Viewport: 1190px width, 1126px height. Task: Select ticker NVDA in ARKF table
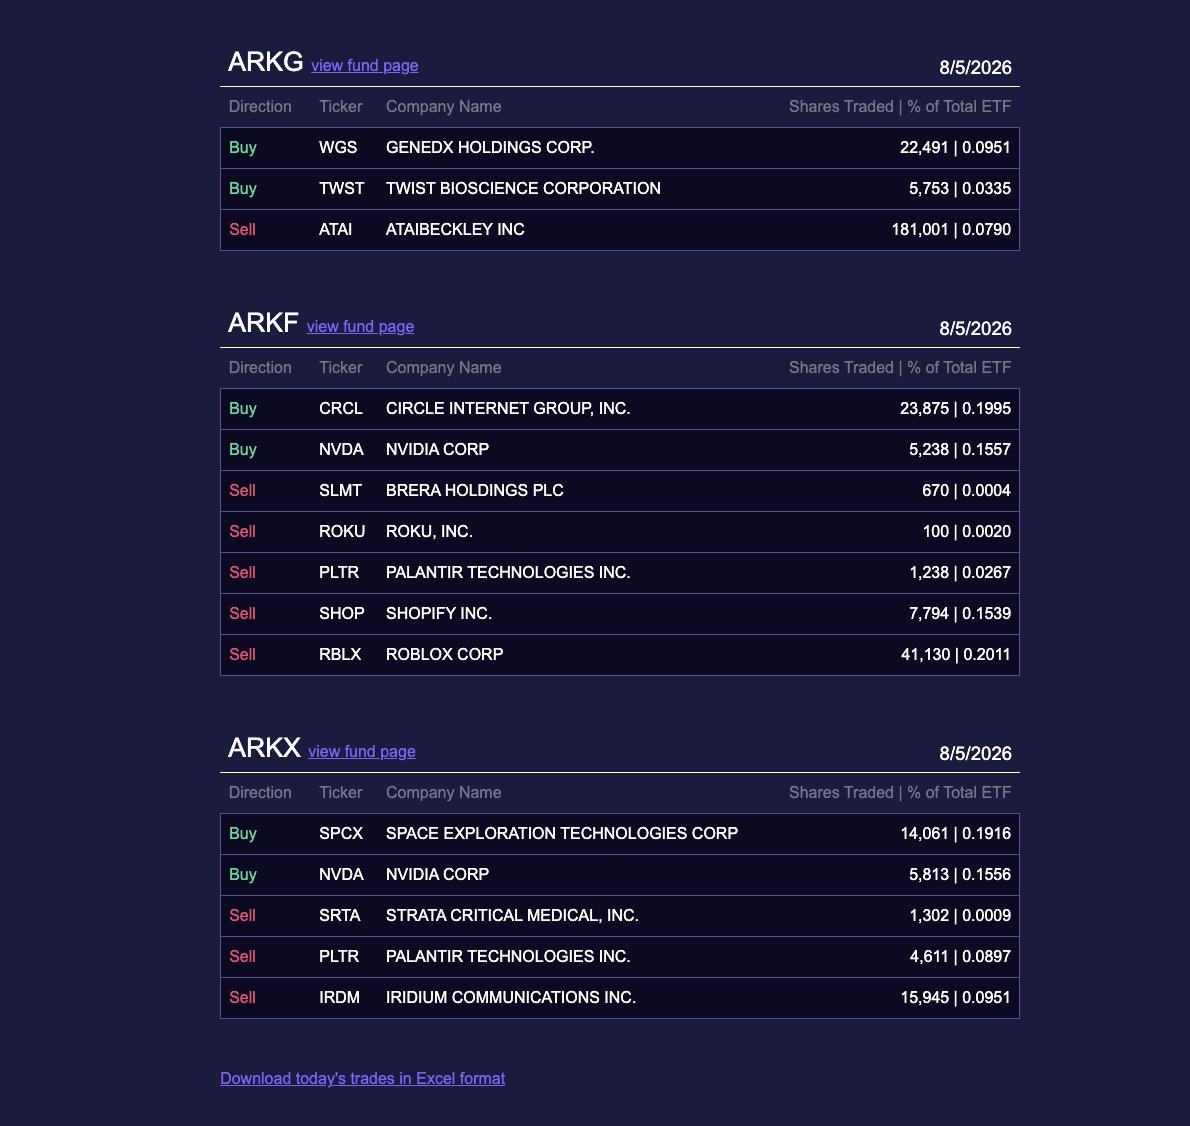click(342, 449)
